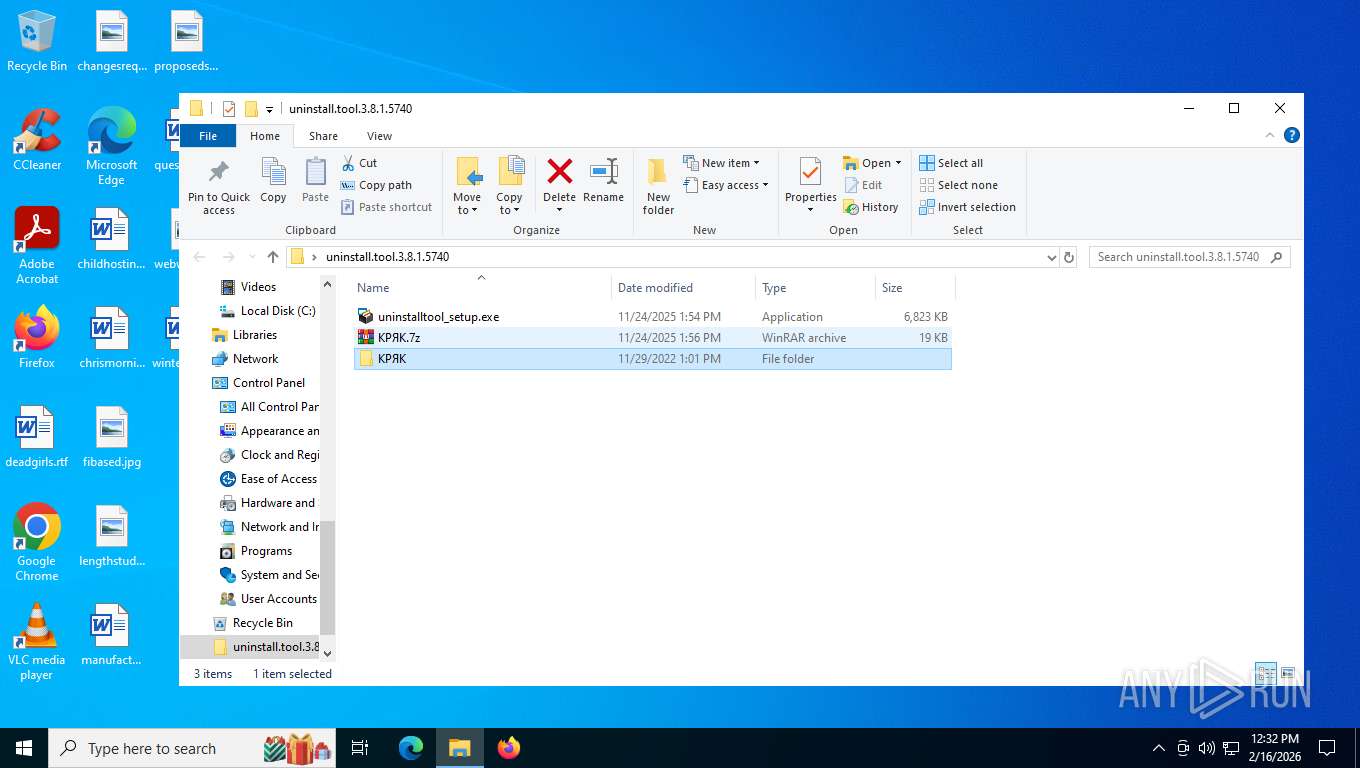This screenshot has height=768, width=1360.
Task: Sort by Date modified column header
Action: click(x=683, y=288)
